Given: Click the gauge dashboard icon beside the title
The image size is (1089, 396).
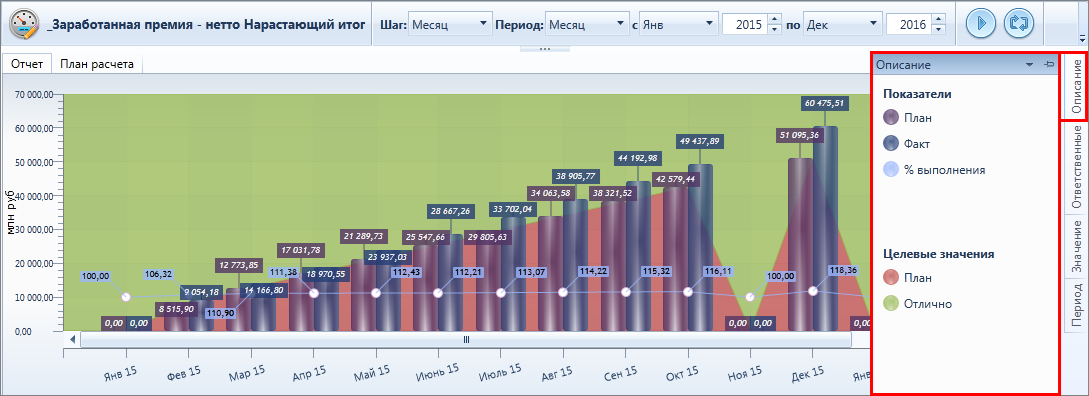Looking at the screenshot, I should coord(24,23).
